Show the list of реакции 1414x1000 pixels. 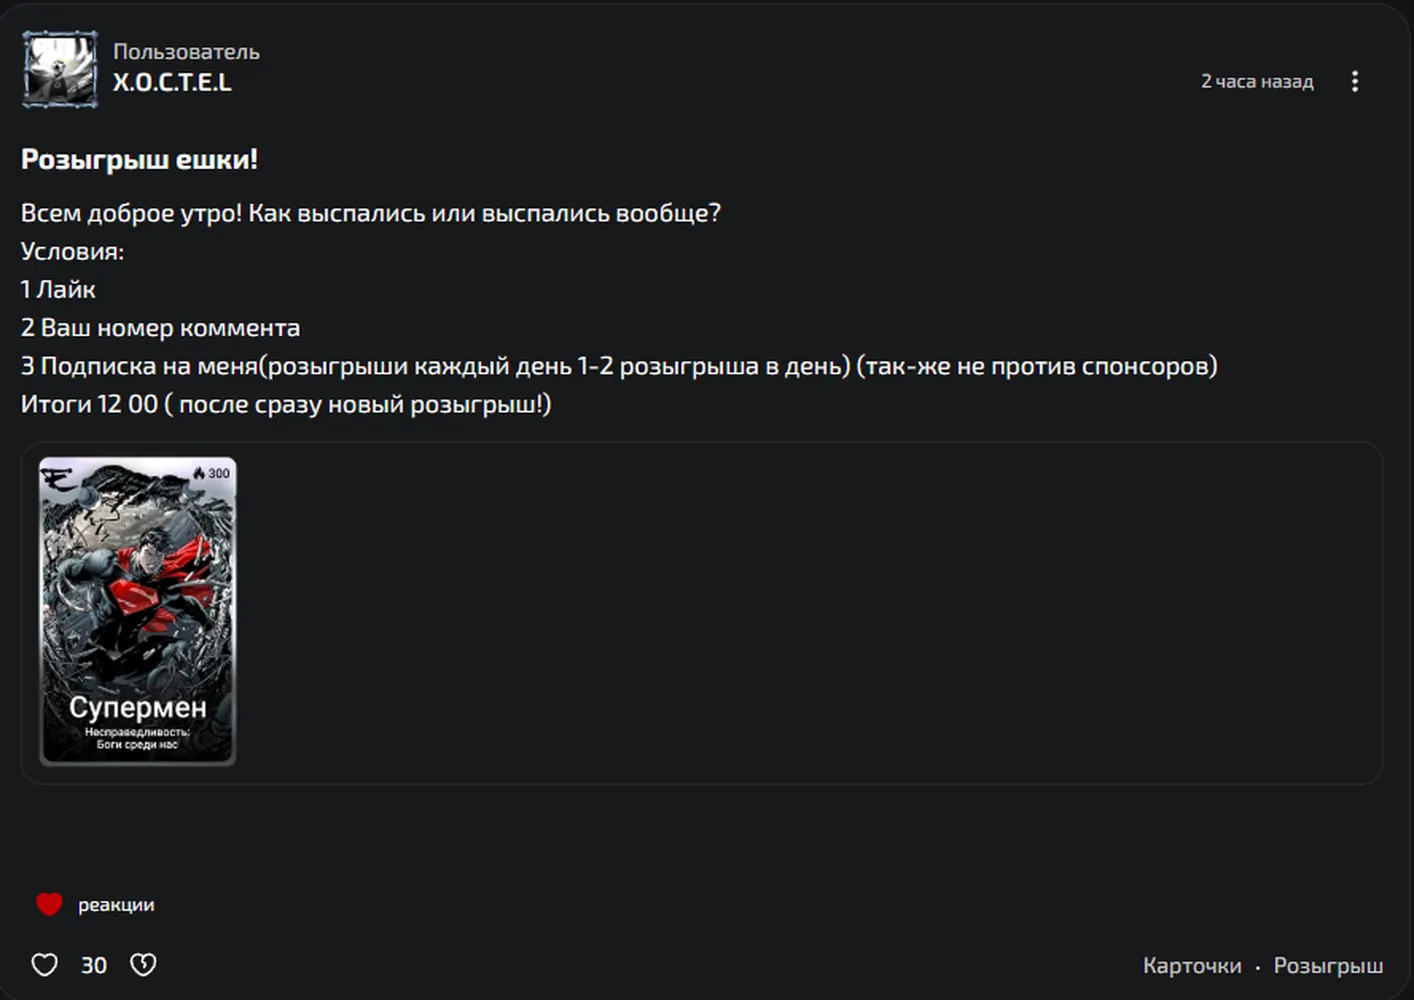tap(116, 905)
